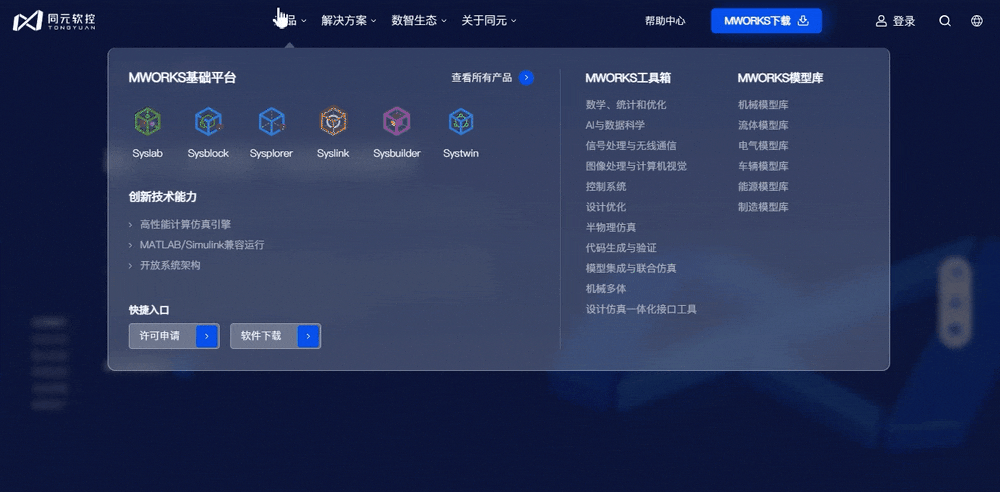Expand the 关于同元 menu

489,20
